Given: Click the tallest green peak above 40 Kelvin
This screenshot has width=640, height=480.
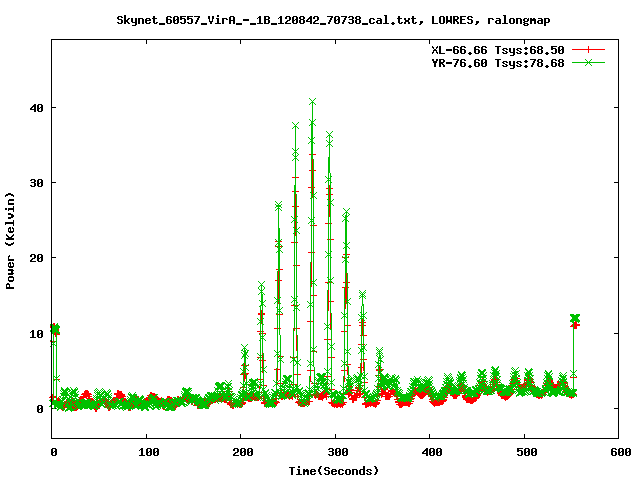Looking at the screenshot, I should tap(313, 101).
